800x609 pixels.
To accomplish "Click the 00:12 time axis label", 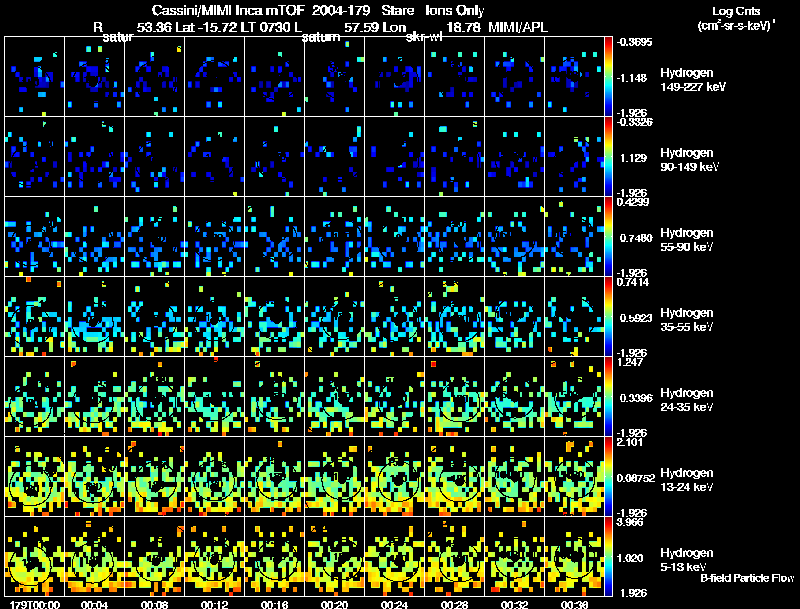I will [x=214, y=604].
